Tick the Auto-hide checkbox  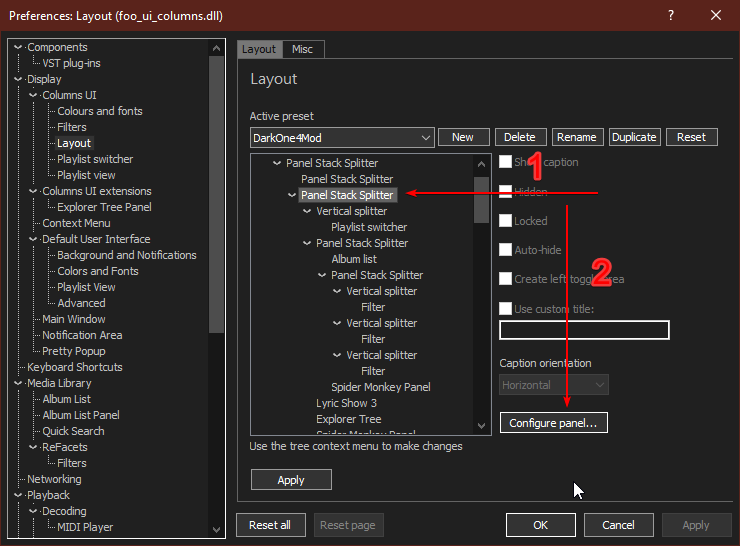click(506, 250)
